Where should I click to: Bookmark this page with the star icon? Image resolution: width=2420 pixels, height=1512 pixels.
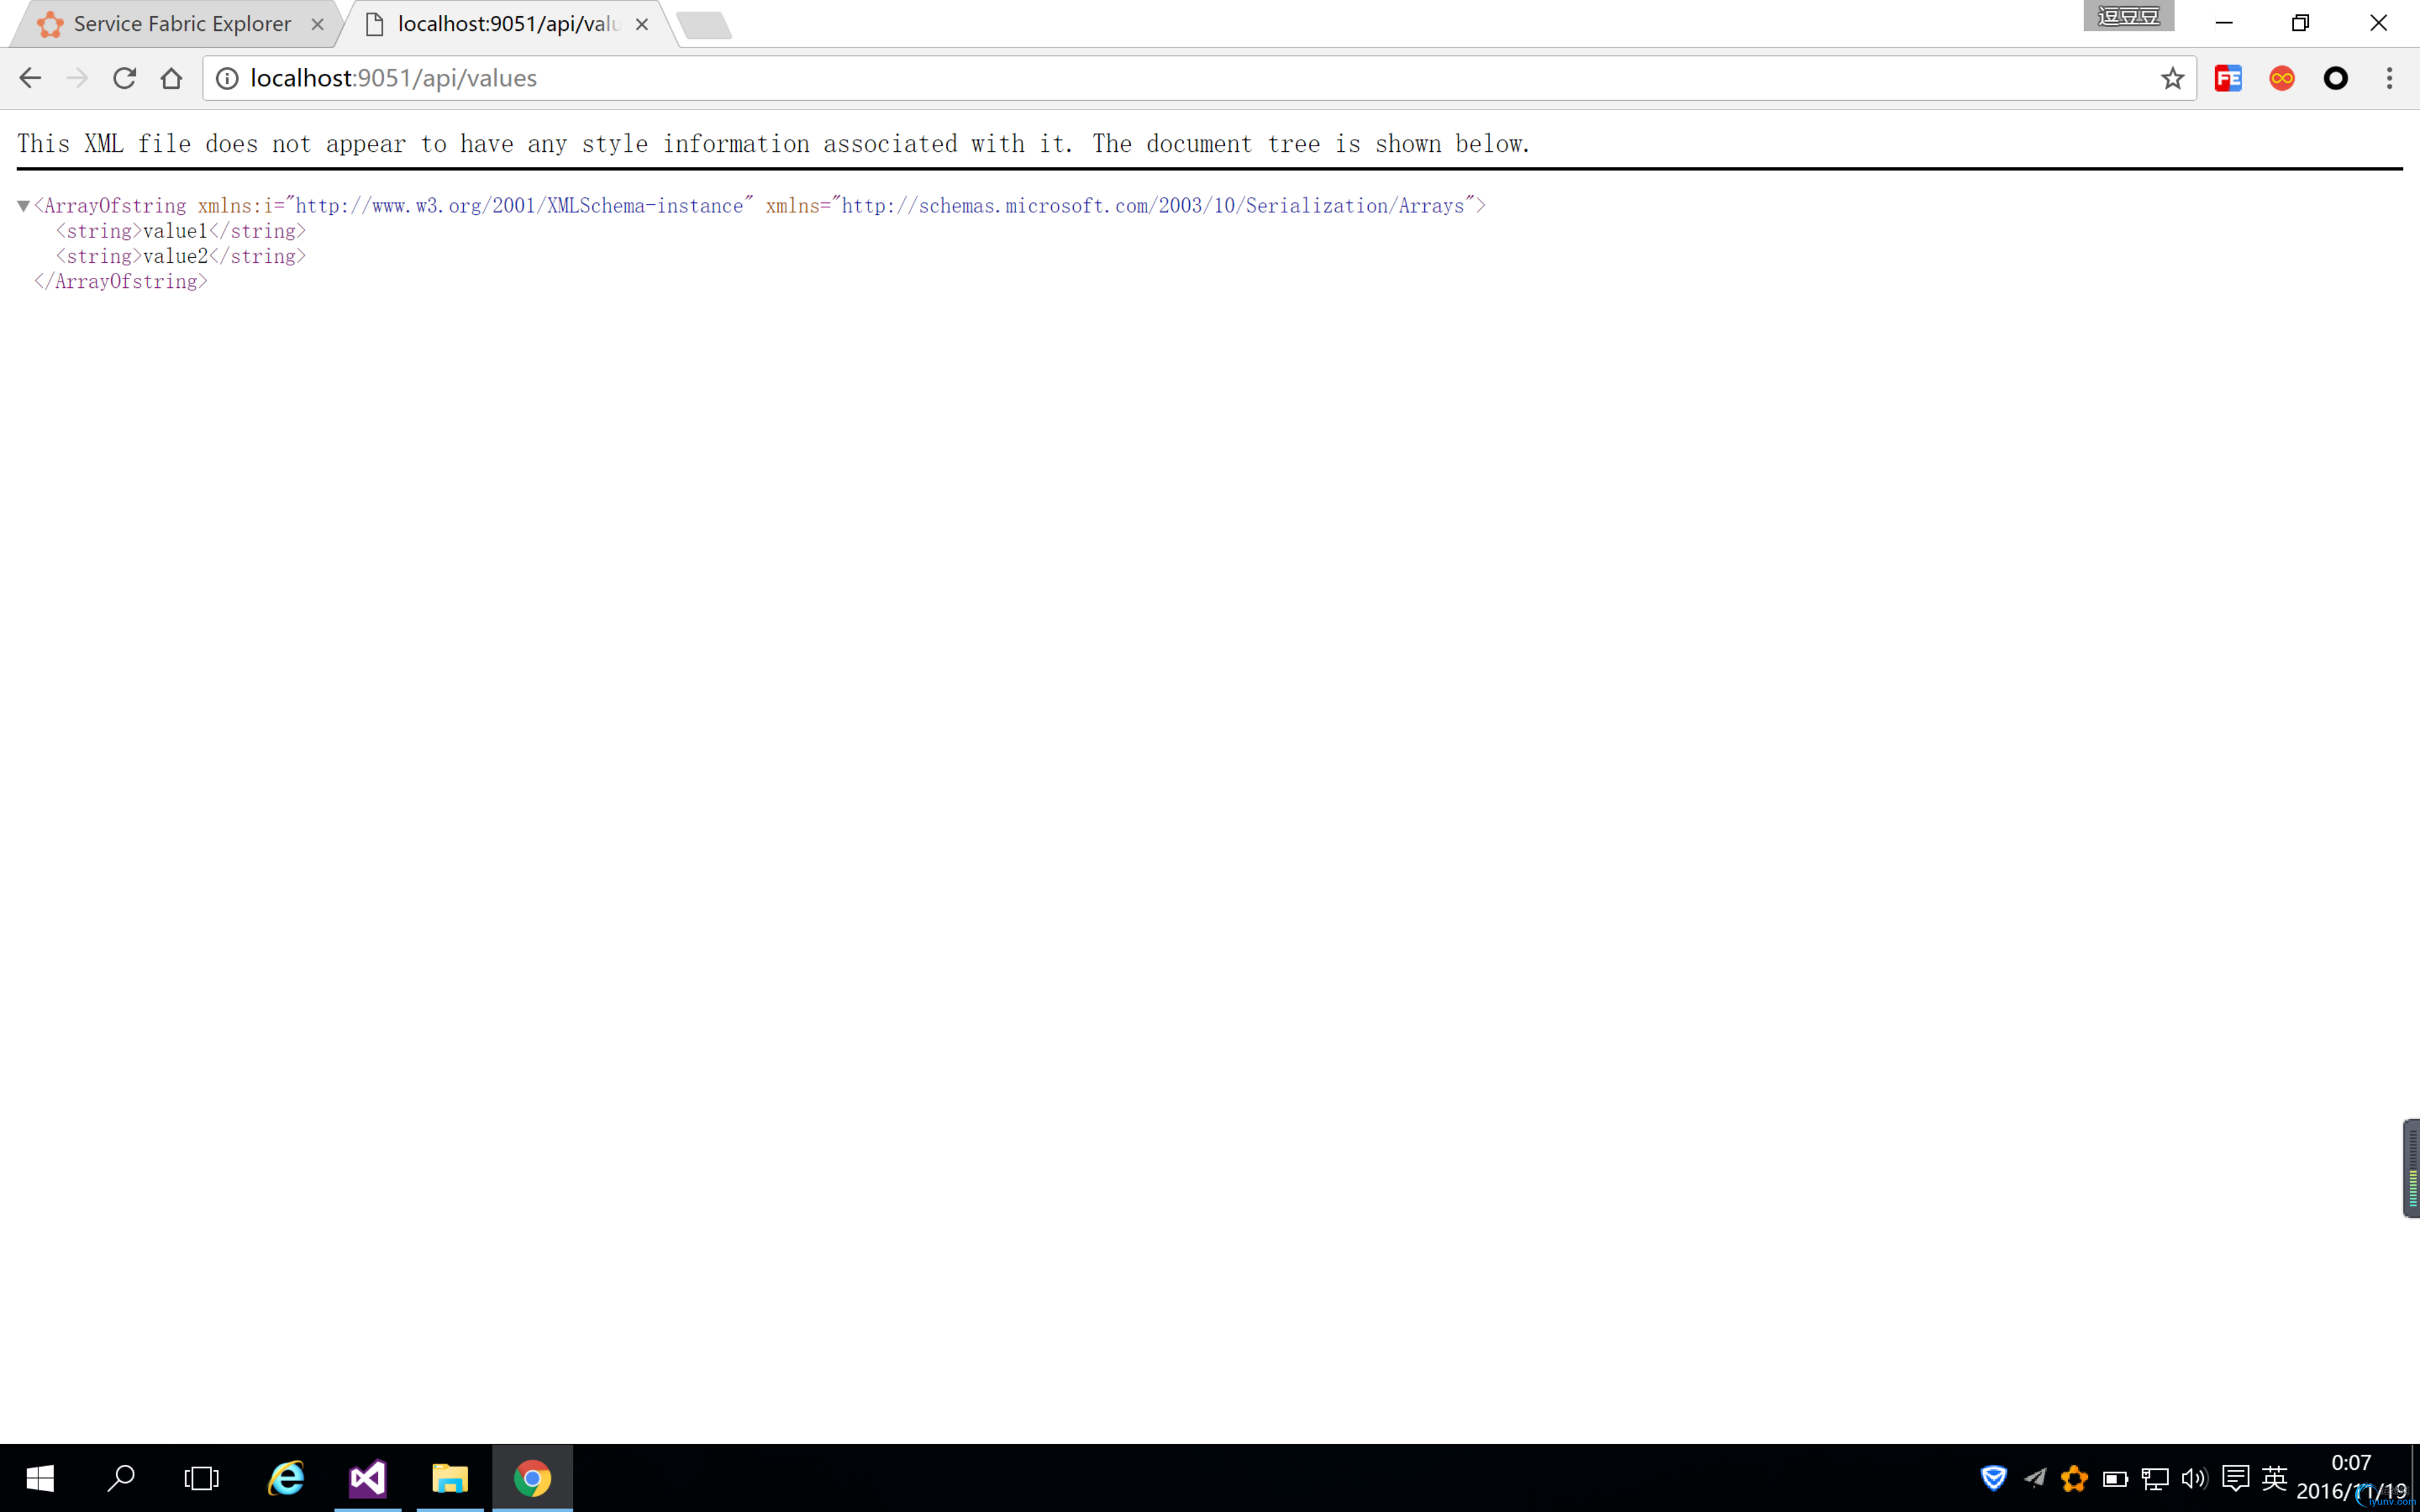[2172, 78]
